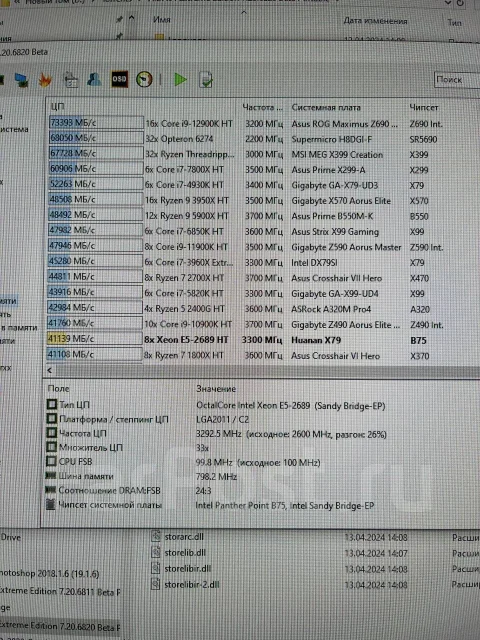The height and width of the screenshot is (640, 480).
Task: Select the 68050 МБ/с result bar
Action: pos(96,138)
